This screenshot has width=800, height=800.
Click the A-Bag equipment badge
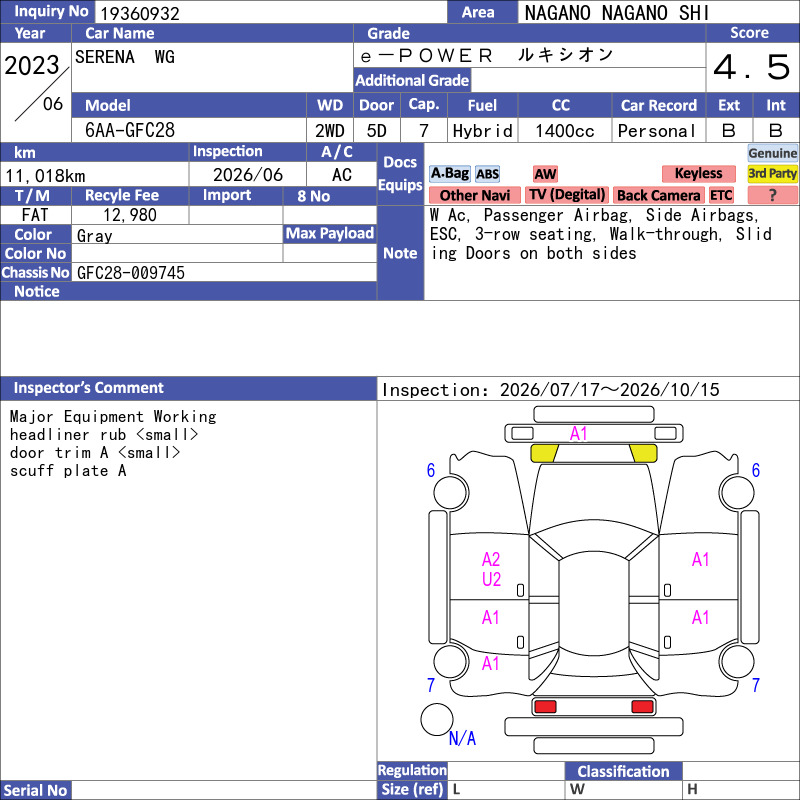[449, 174]
